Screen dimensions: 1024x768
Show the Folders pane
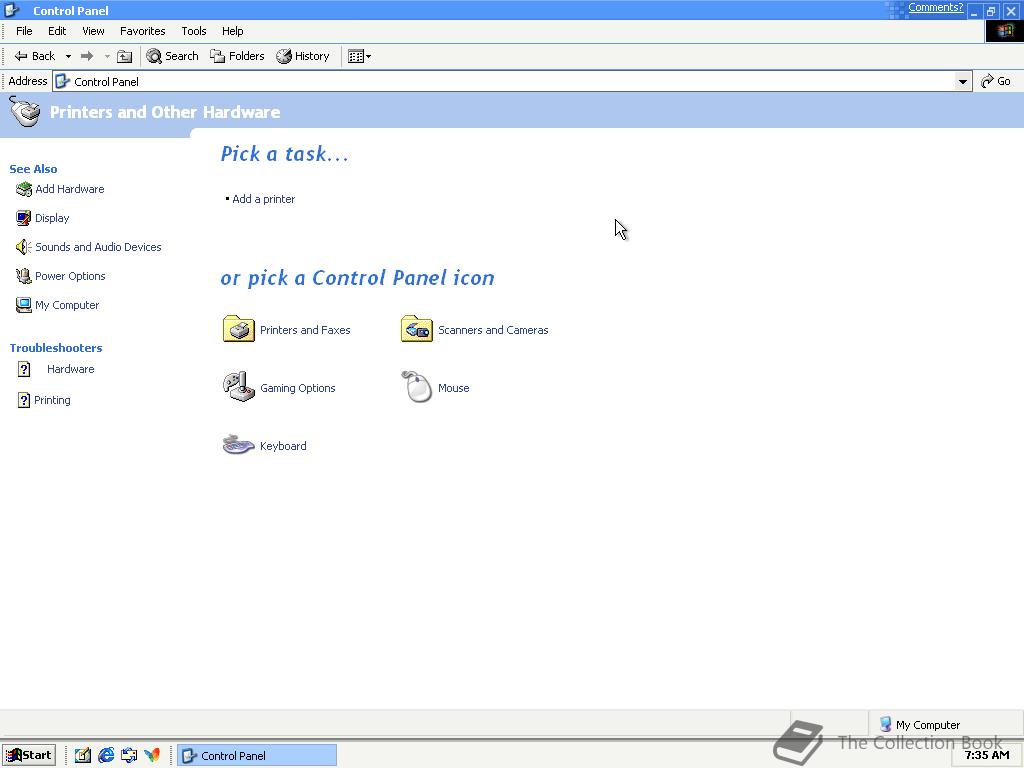(x=237, y=56)
